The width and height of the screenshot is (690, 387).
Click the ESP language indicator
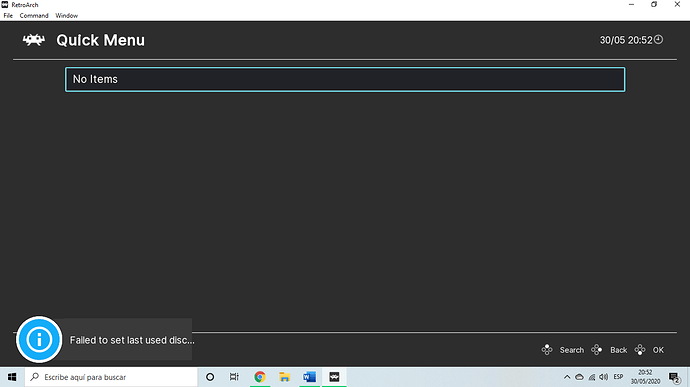618,377
